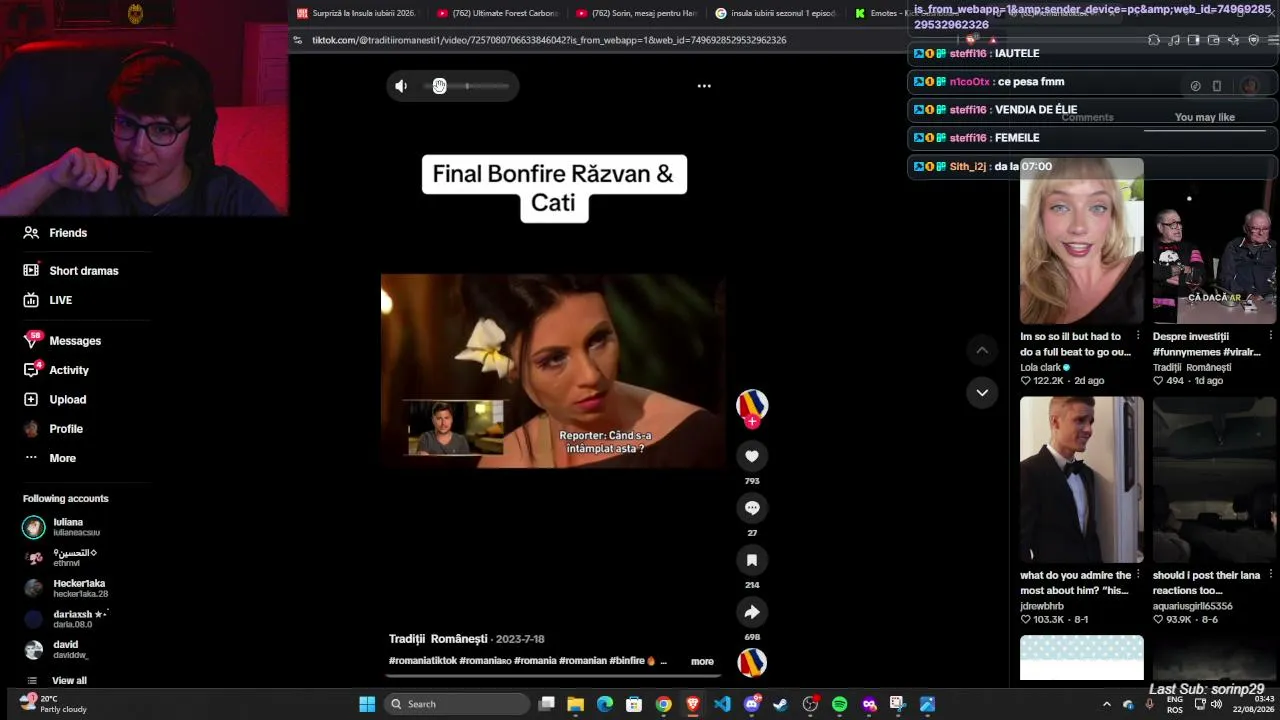1280x720 pixels.
Task: Switch to the Ultimate Forest Carbon YouTube tab
Action: click(x=496, y=13)
